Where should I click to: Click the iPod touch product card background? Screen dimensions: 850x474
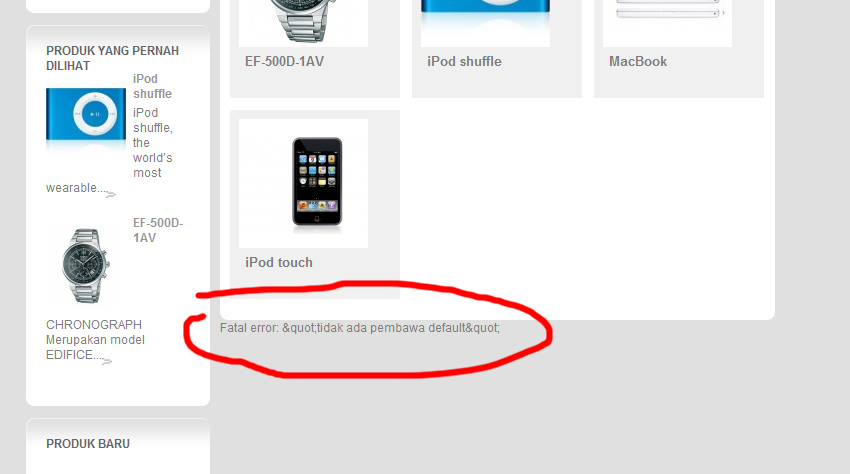click(x=315, y=204)
